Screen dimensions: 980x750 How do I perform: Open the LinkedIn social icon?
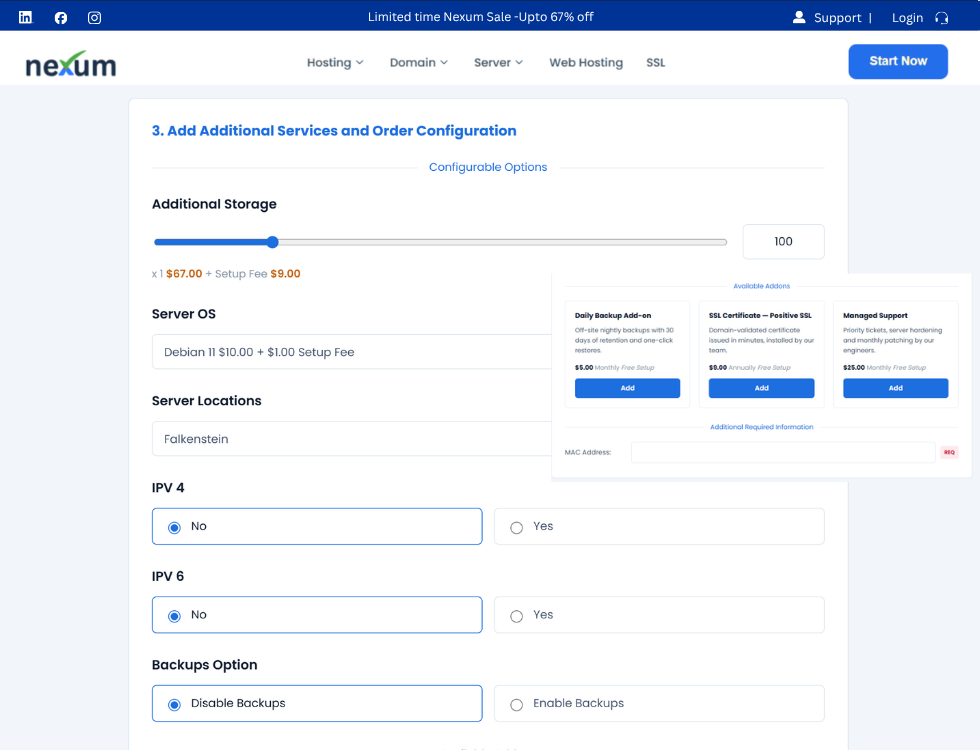pos(25,18)
